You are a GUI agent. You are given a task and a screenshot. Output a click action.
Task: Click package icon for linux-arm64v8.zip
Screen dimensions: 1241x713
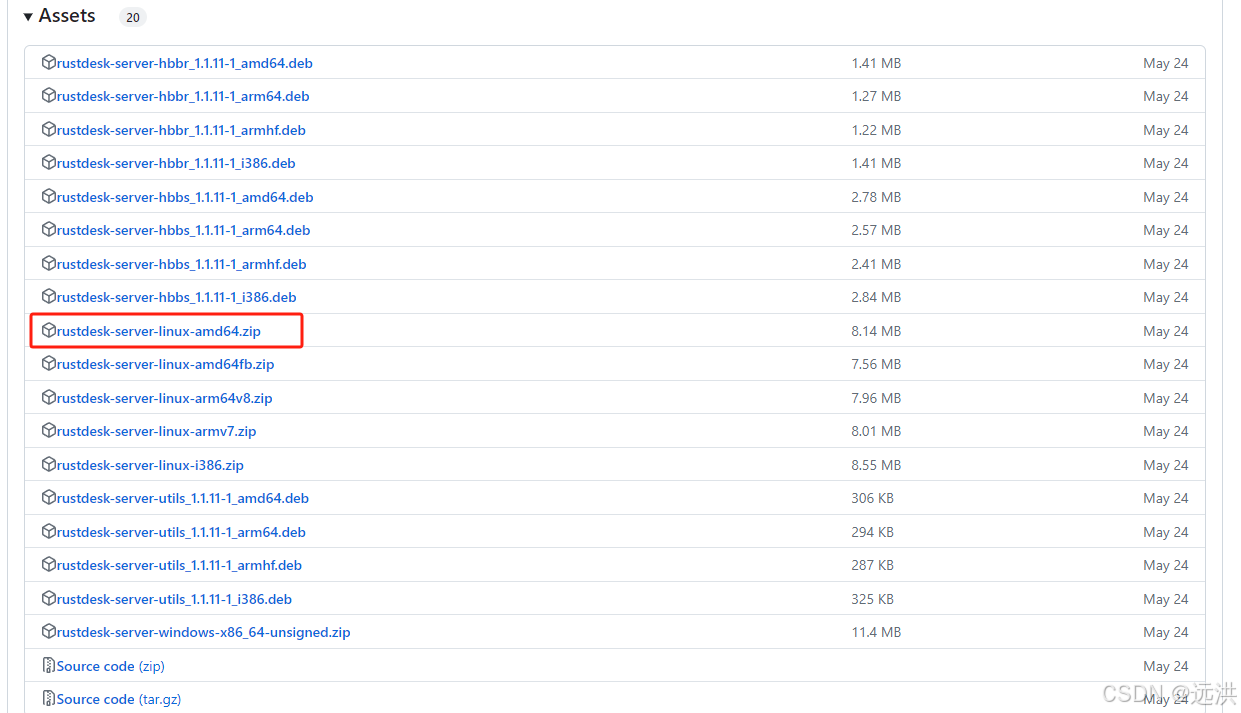(x=49, y=397)
